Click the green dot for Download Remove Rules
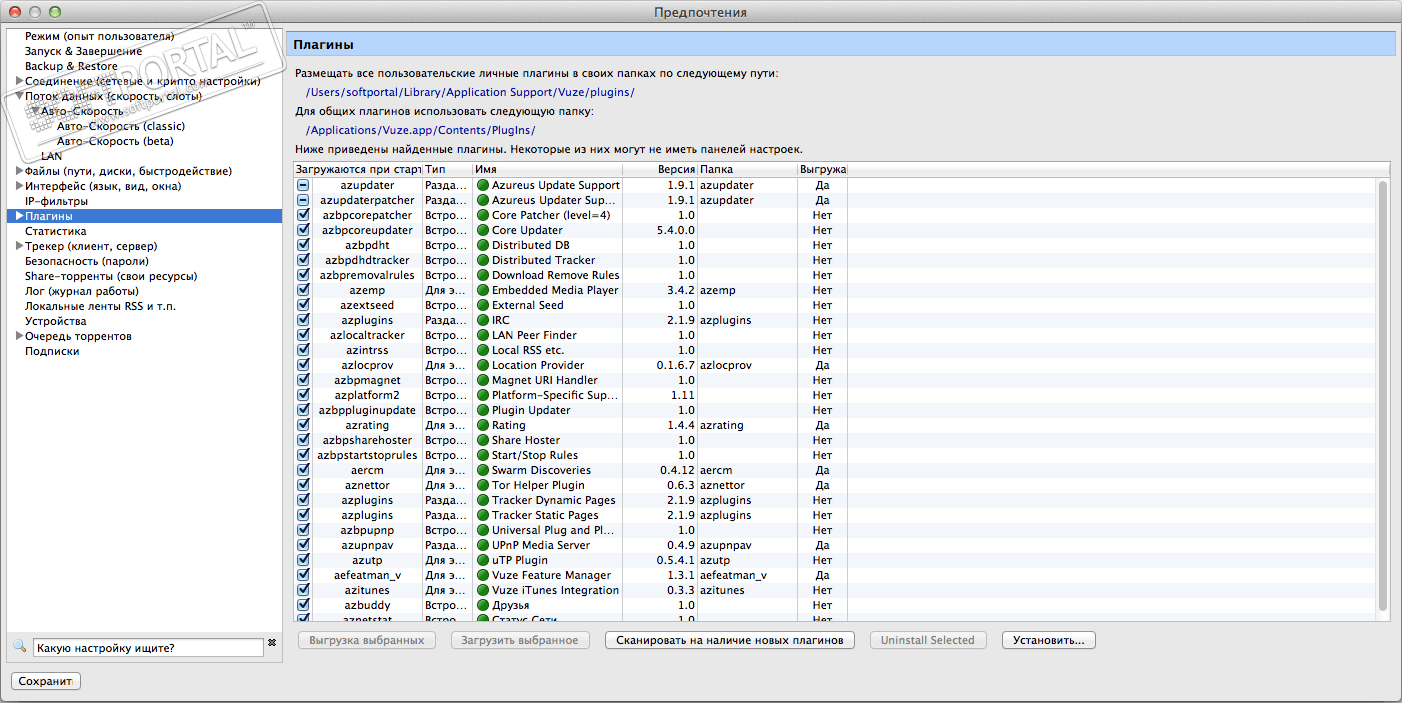 pyautogui.click(x=482, y=275)
